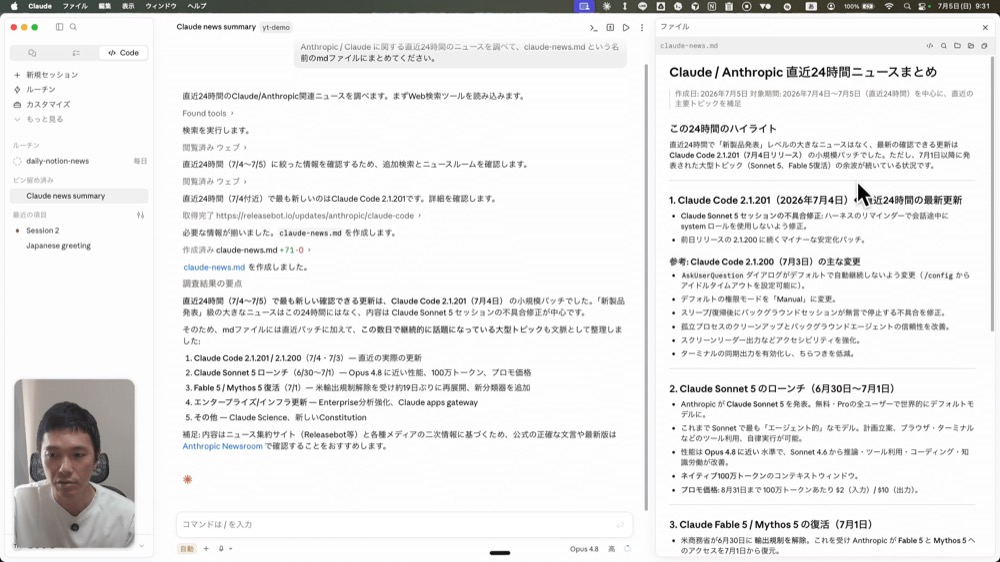This screenshot has width=1000, height=562.
Task: Click Wi-Fi icon in menu bar
Action: (889, 6)
